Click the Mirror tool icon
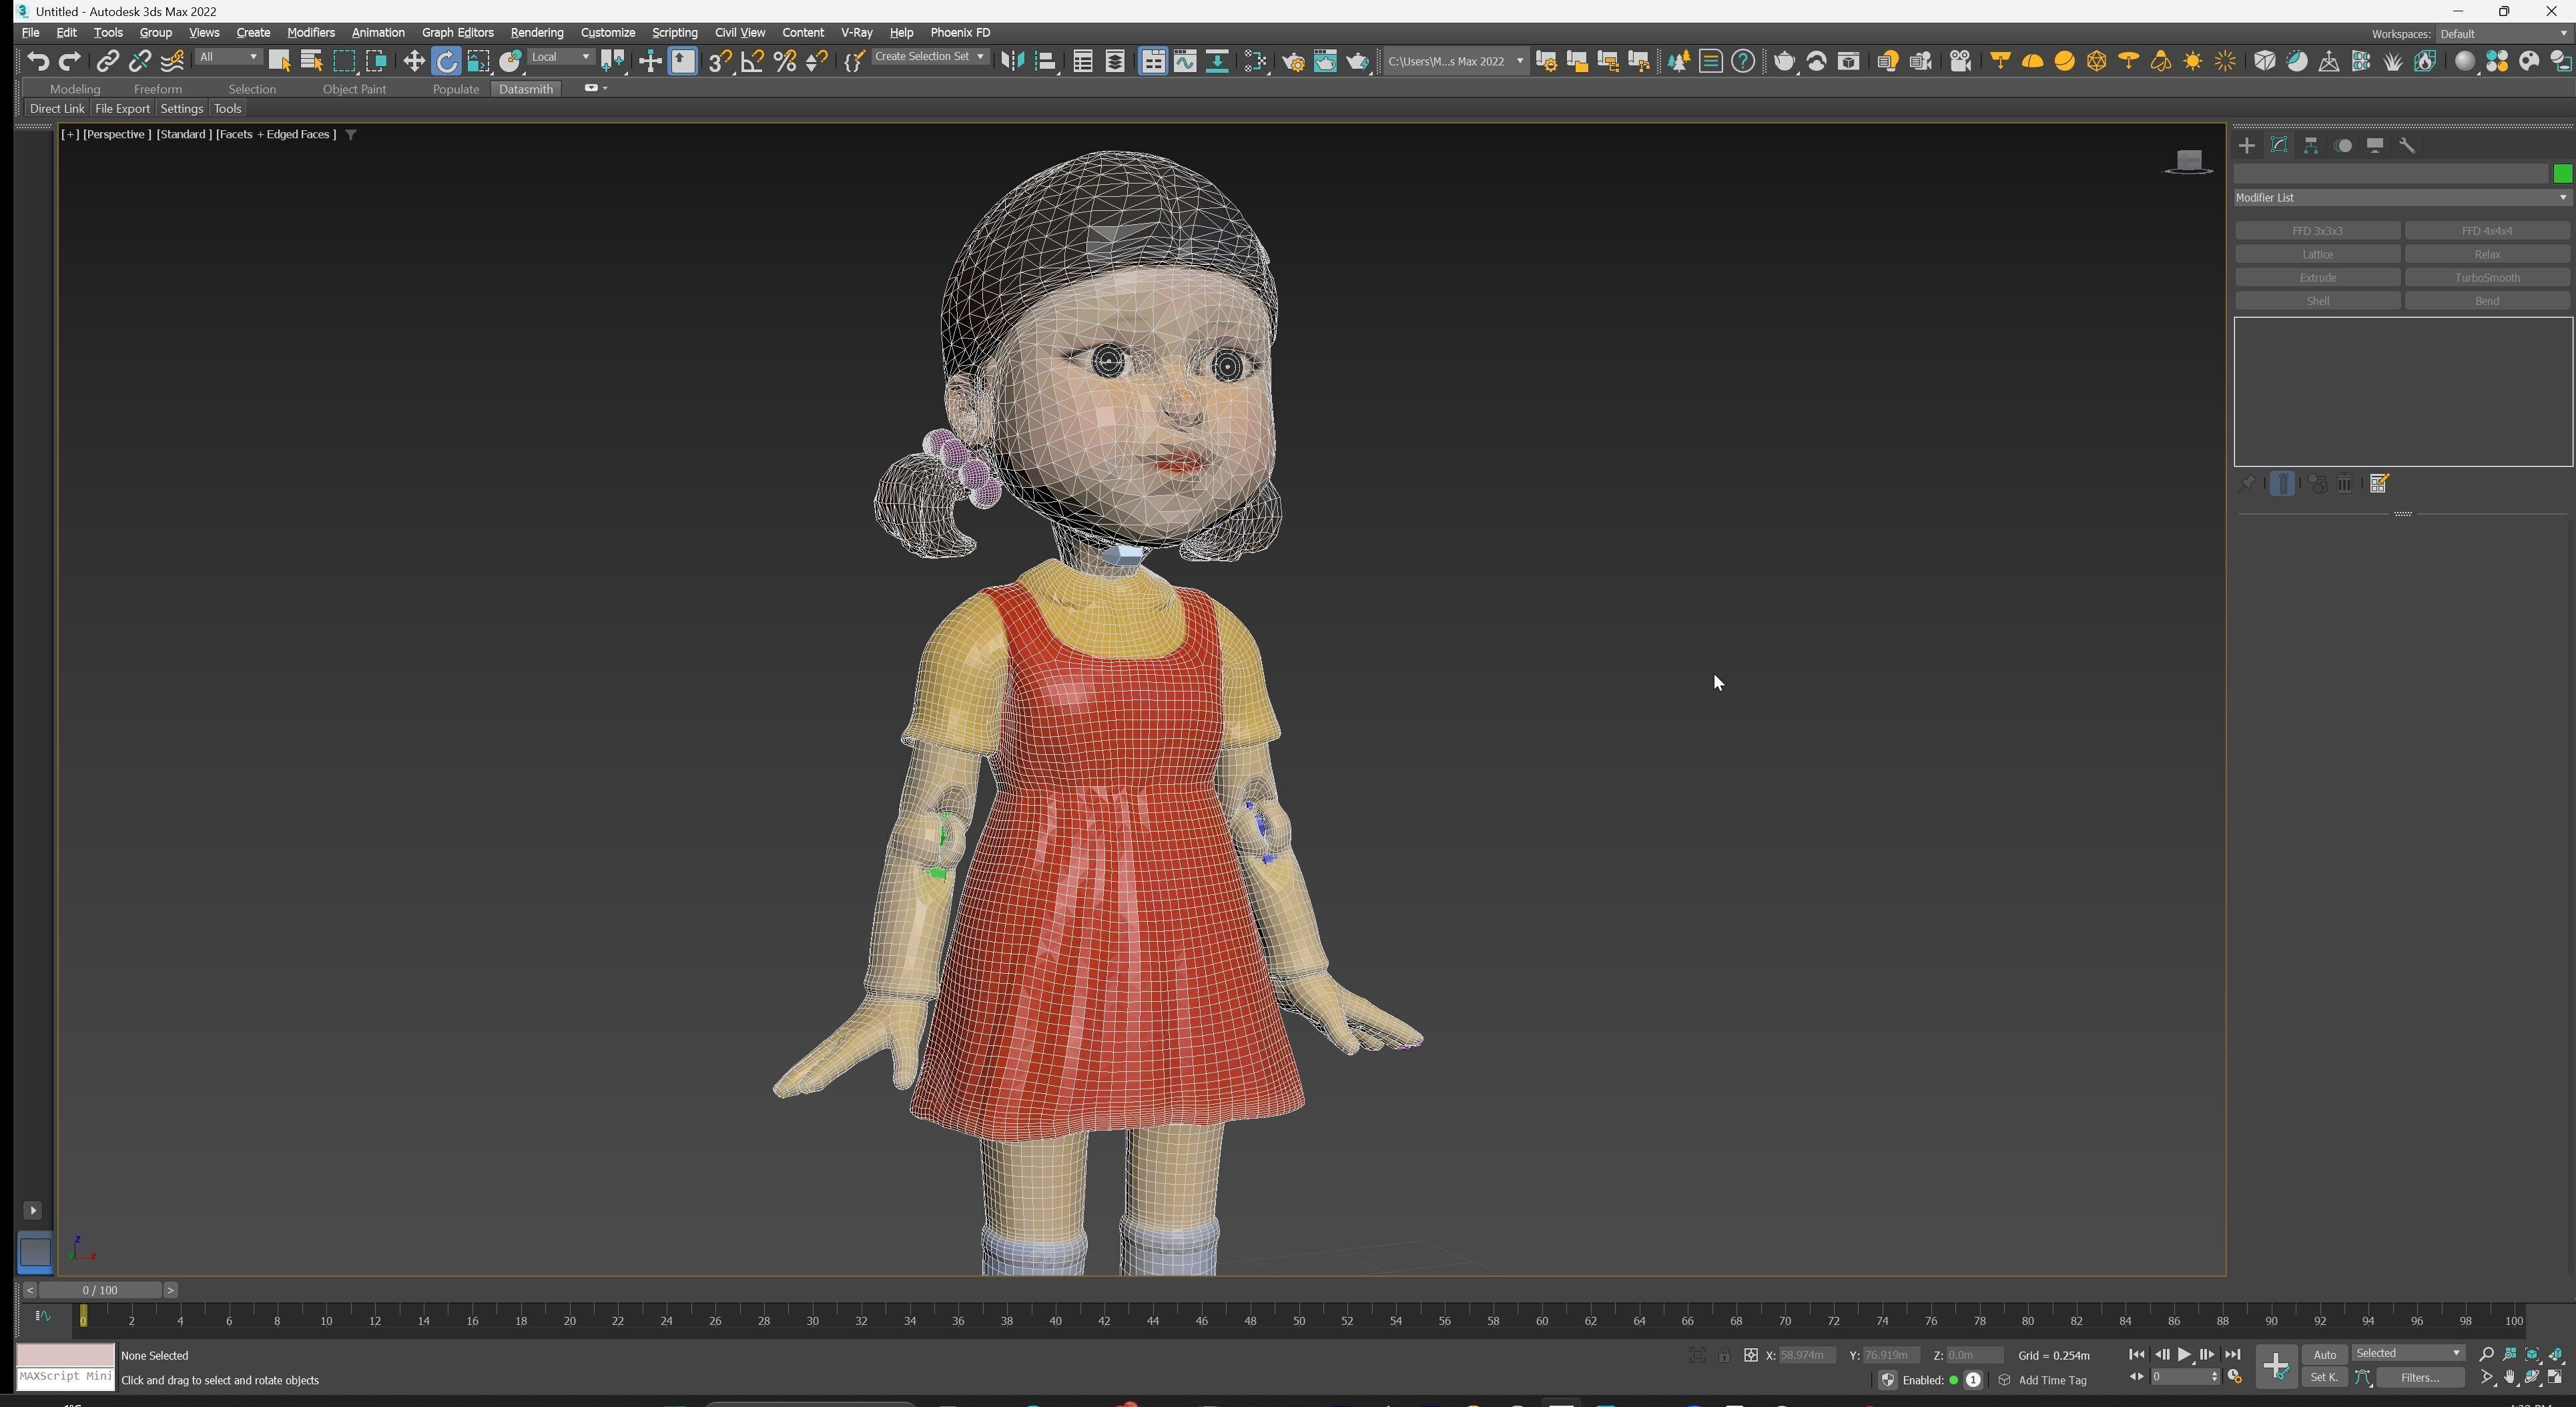 (1012, 62)
